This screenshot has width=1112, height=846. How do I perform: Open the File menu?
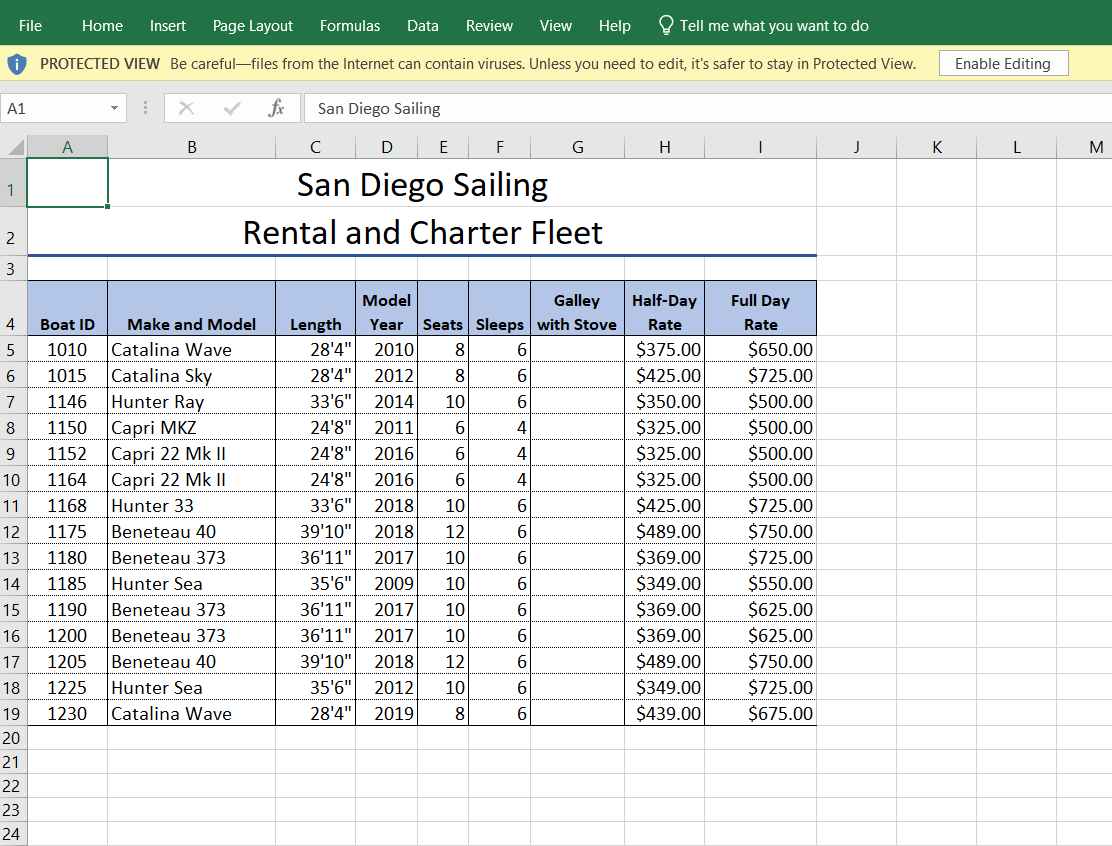[x=30, y=26]
